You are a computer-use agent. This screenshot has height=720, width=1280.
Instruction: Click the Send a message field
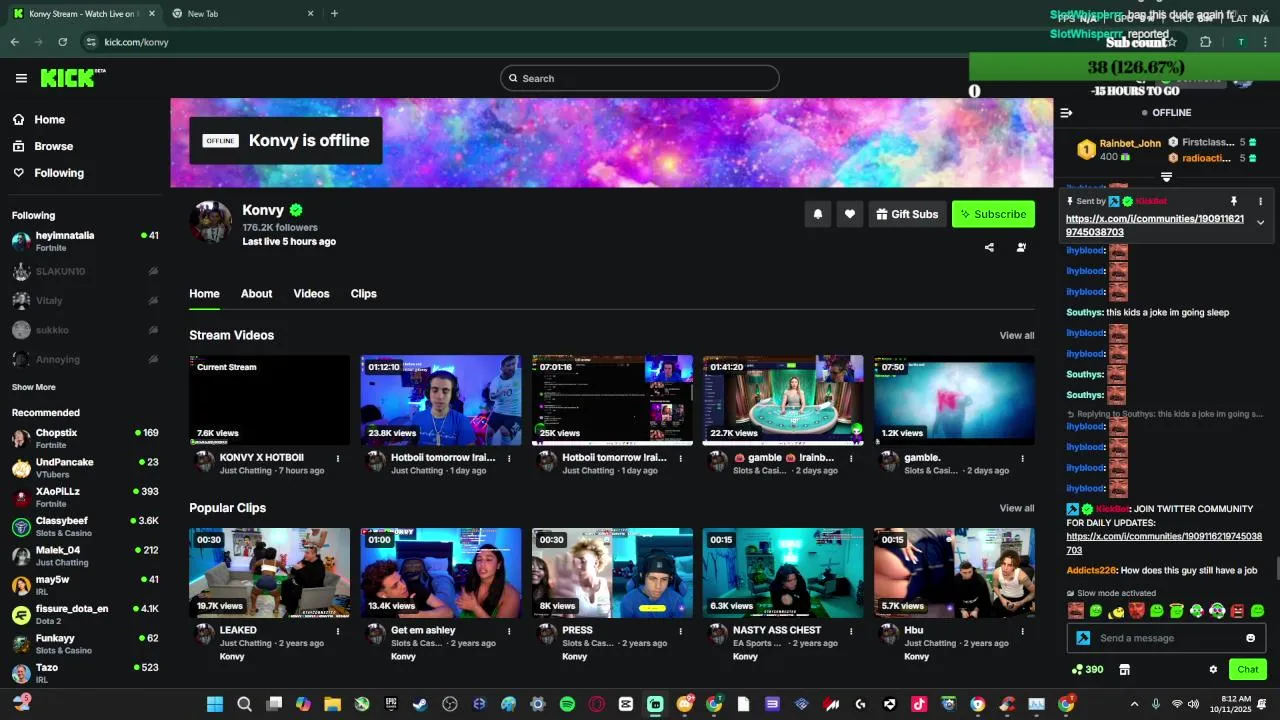coord(1165,638)
